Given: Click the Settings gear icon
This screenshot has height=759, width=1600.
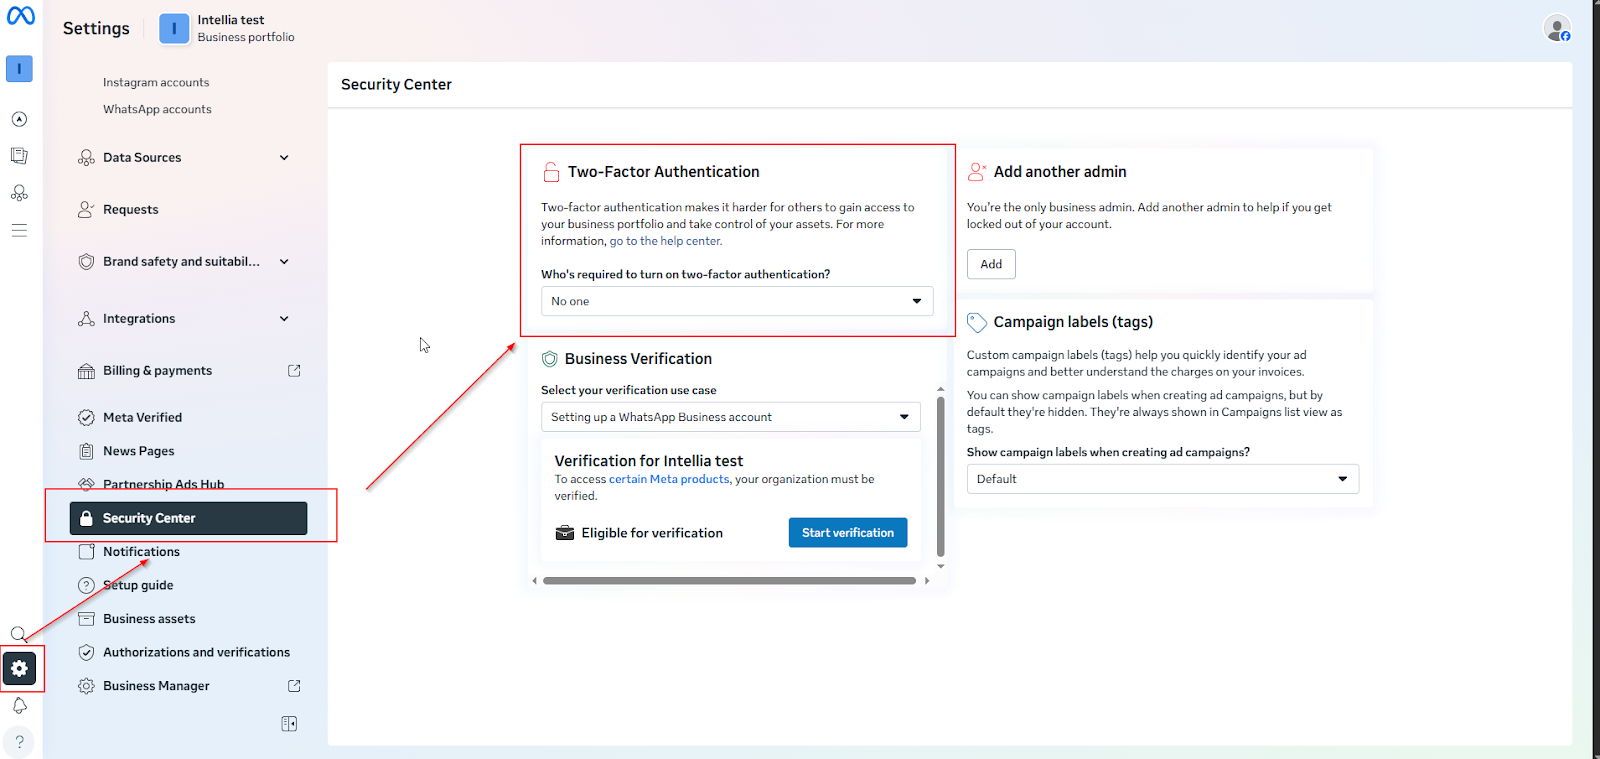Looking at the screenshot, I should click(x=19, y=668).
